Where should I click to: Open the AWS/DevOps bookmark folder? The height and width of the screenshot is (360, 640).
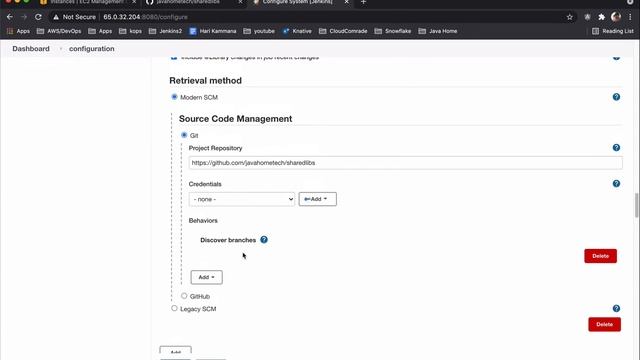point(59,31)
